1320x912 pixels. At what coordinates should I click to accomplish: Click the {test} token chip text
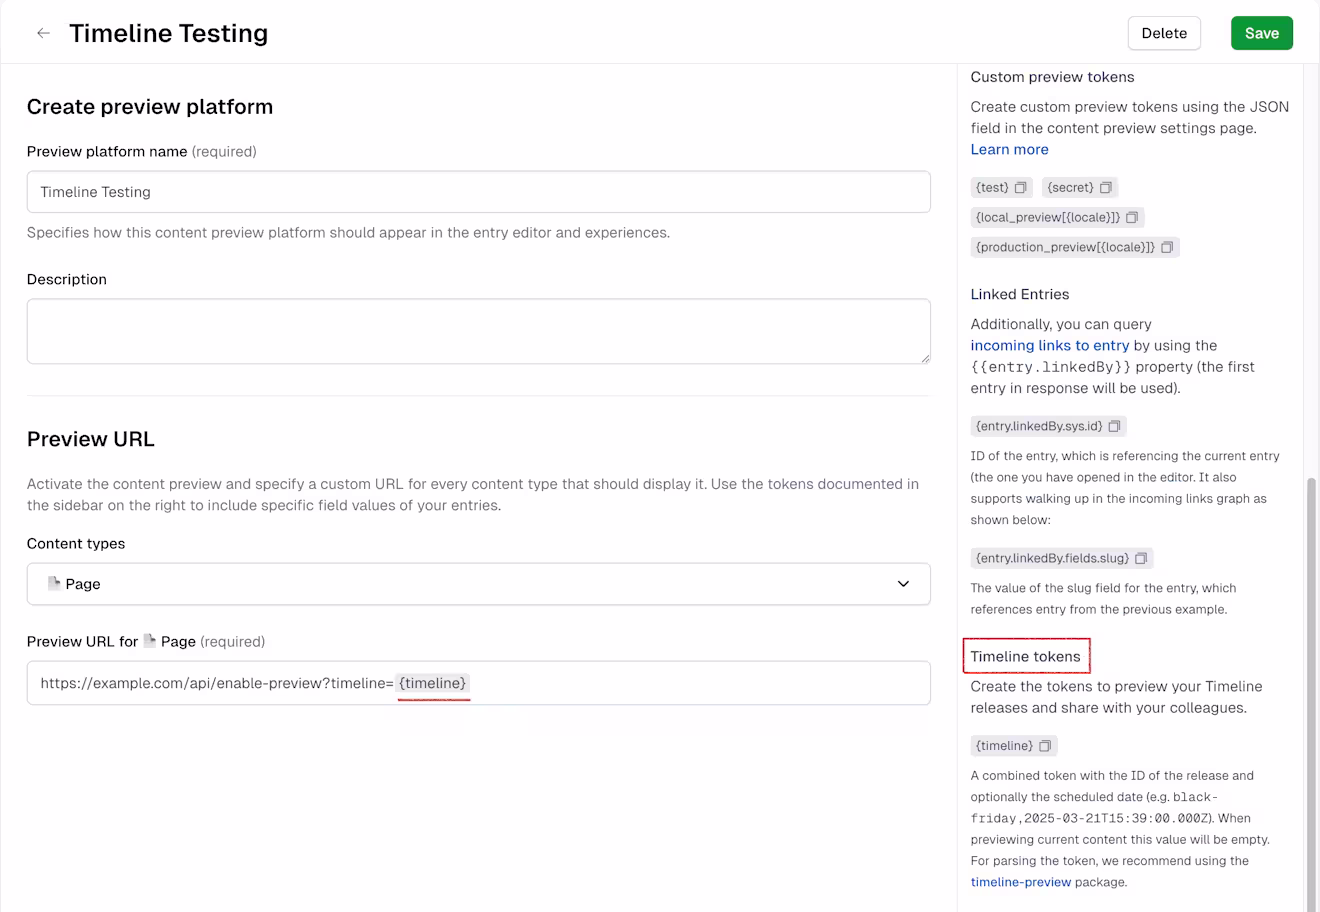(x=992, y=188)
